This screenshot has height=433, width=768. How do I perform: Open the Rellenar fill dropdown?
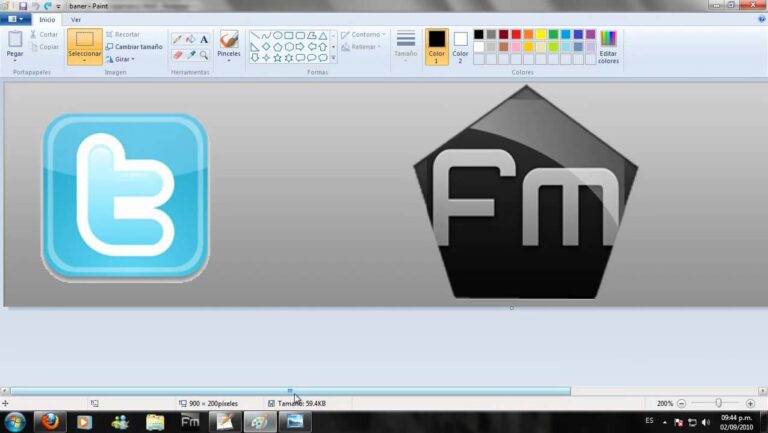pyautogui.click(x=361, y=47)
